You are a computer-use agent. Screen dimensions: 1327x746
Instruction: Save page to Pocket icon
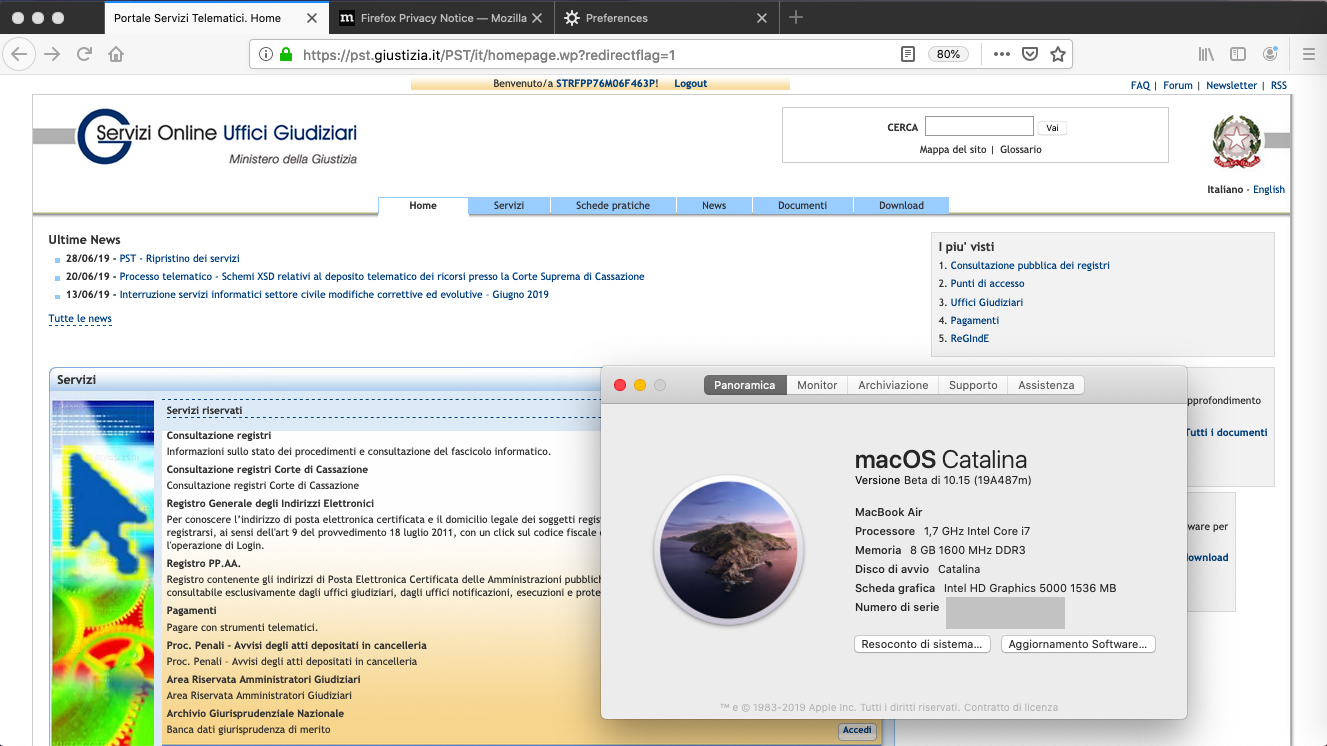pos(1029,55)
